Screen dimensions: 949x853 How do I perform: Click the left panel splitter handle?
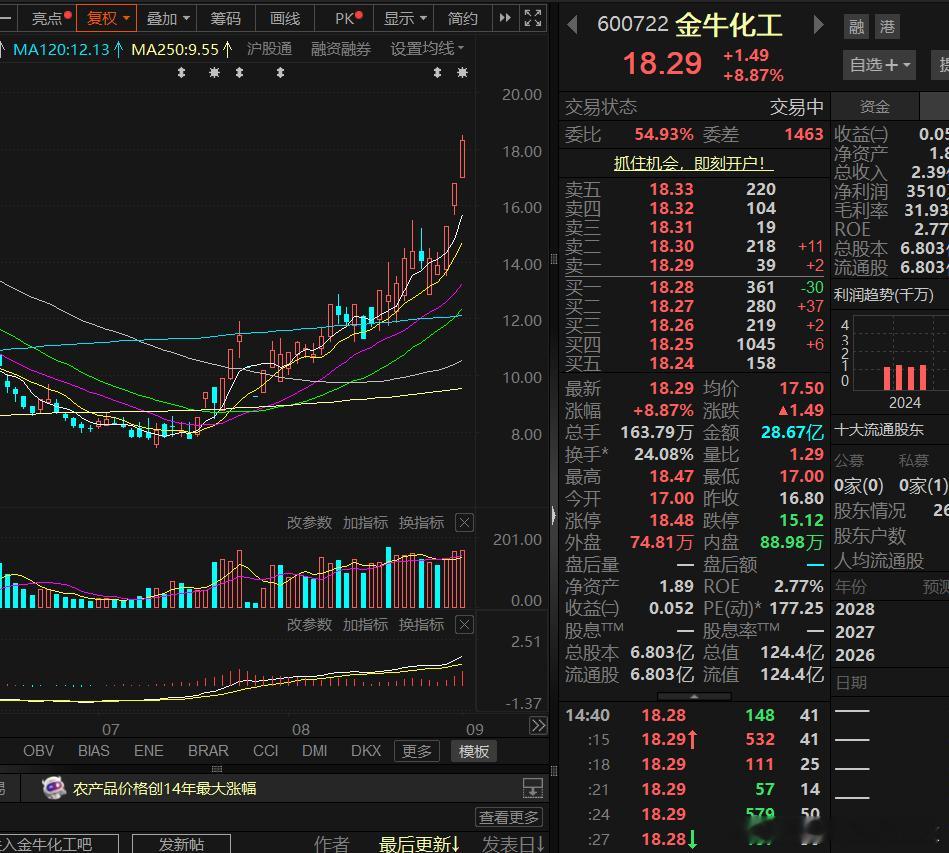point(554,515)
